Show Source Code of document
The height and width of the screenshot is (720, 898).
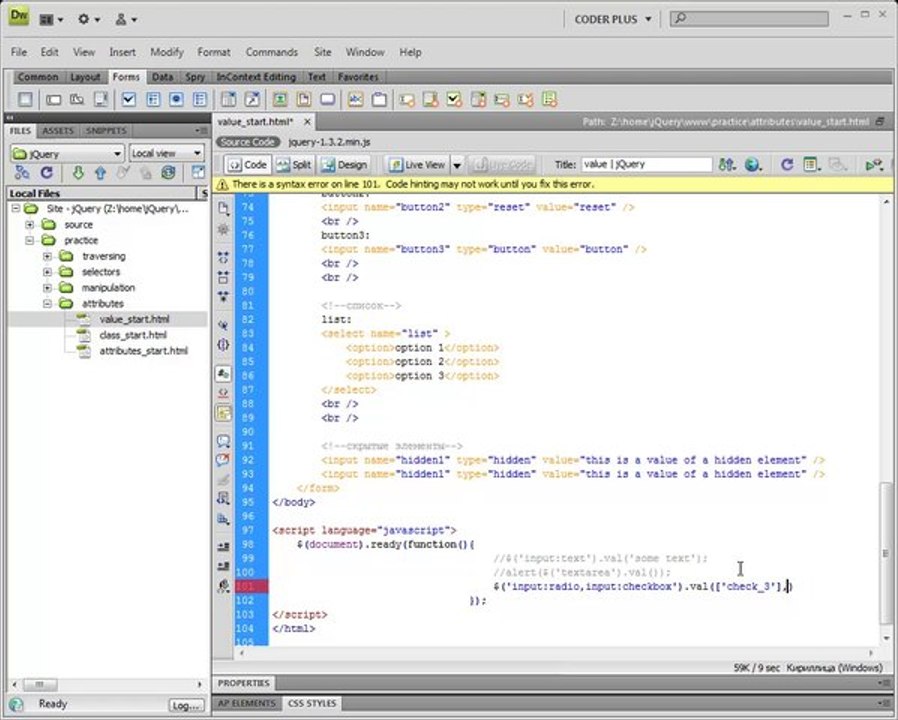(248, 142)
